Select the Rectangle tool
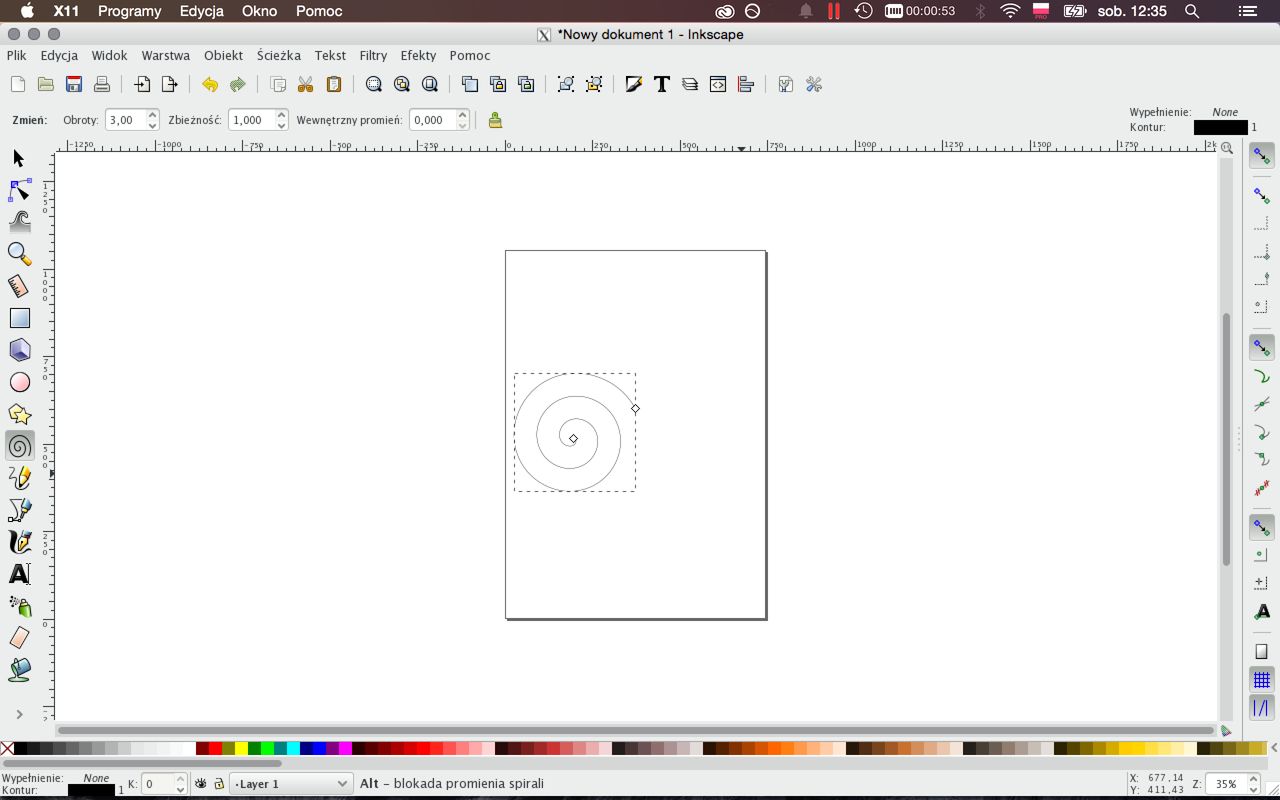The width and height of the screenshot is (1280, 800). pyautogui.click(x=19, y=318)
